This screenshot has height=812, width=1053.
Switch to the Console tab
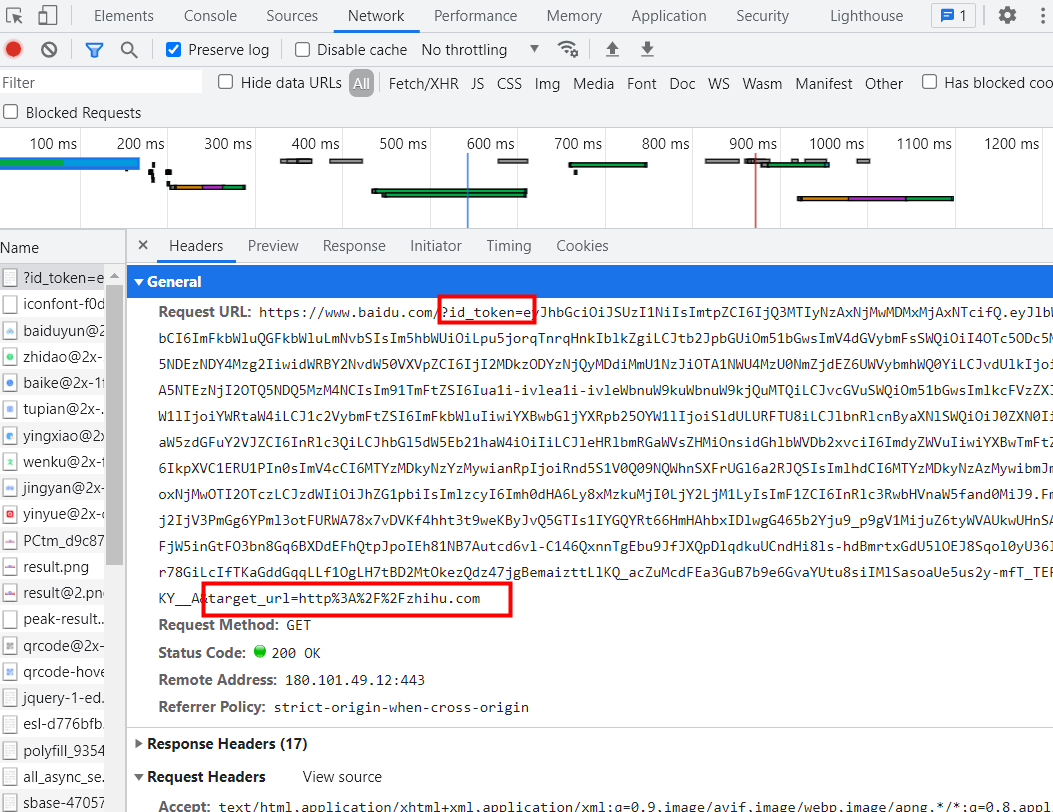[x=210, y=16]
